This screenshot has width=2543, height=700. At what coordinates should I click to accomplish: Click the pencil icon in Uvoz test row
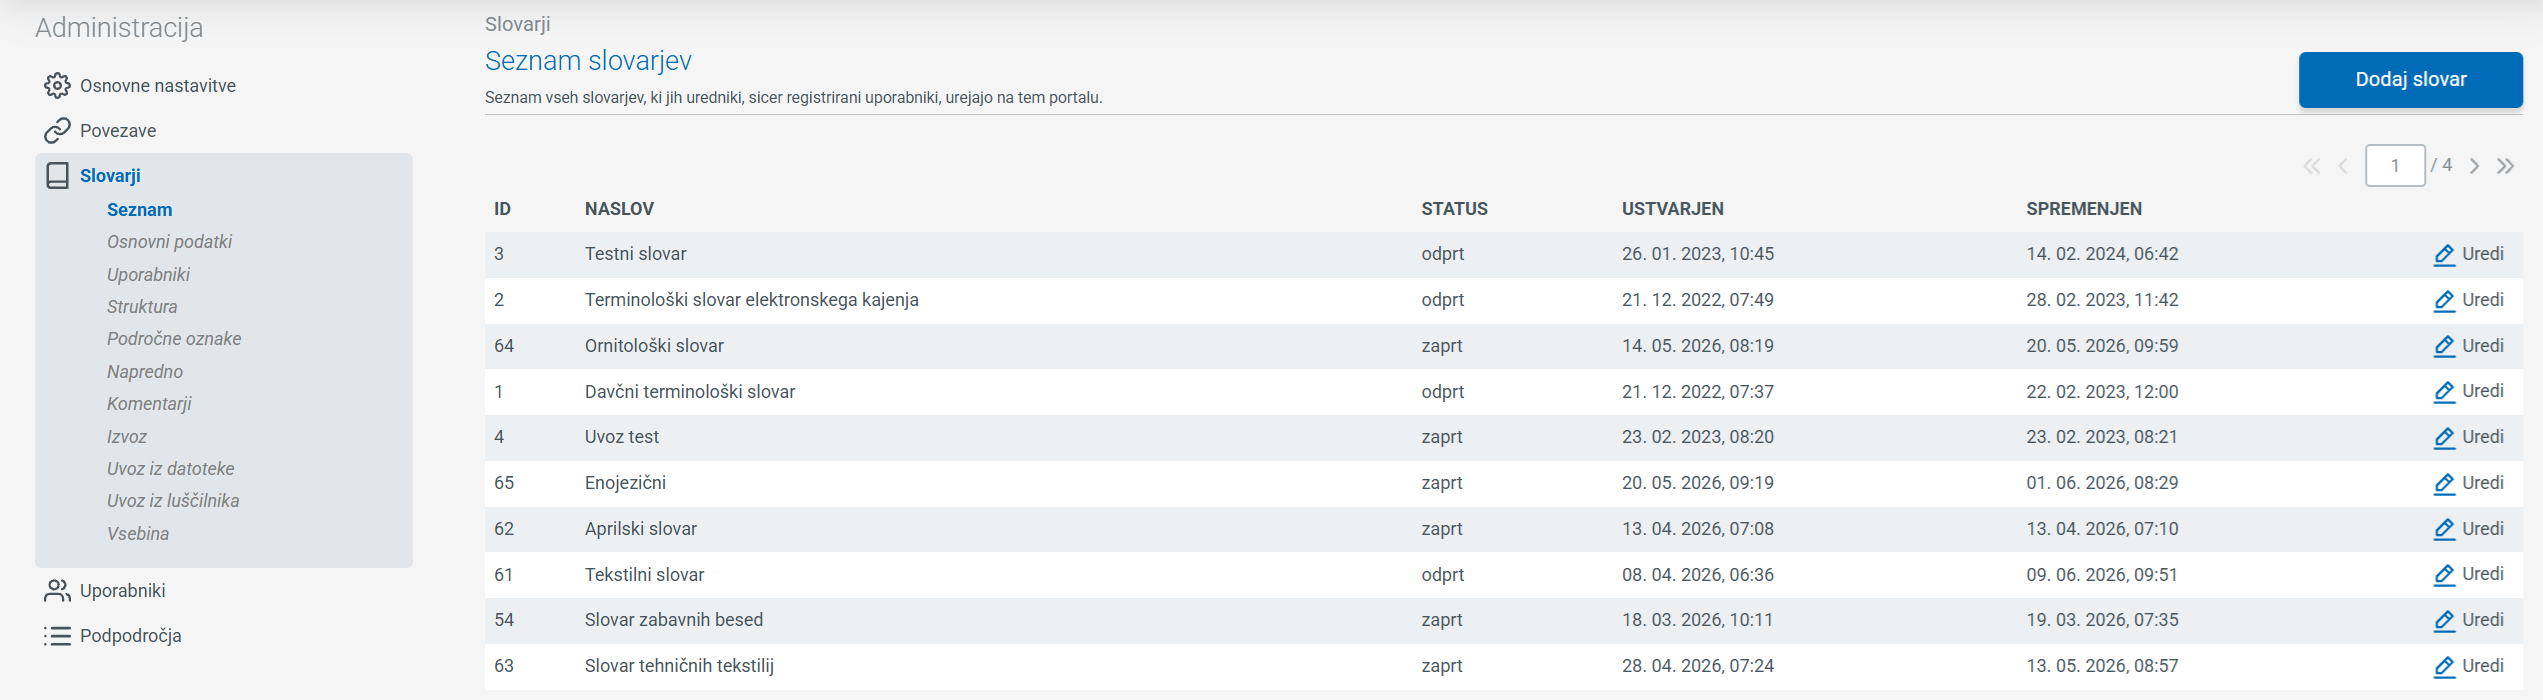(x=2444, y=438)
